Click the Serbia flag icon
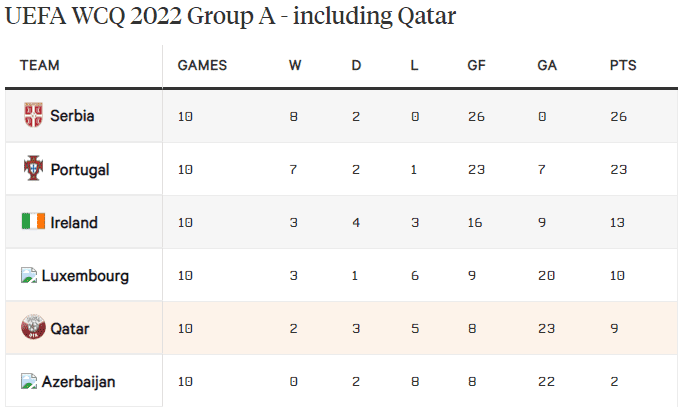 click(33, 115)
